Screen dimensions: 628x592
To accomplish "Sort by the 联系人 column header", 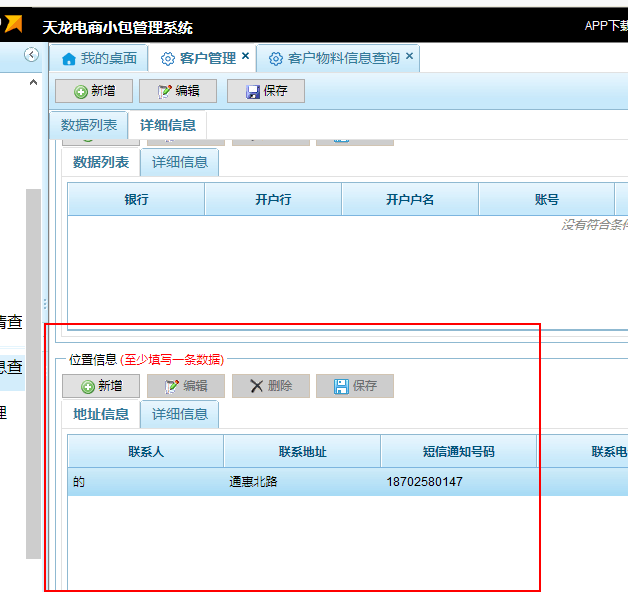I will pyautogui.click(x=146, y=452).
